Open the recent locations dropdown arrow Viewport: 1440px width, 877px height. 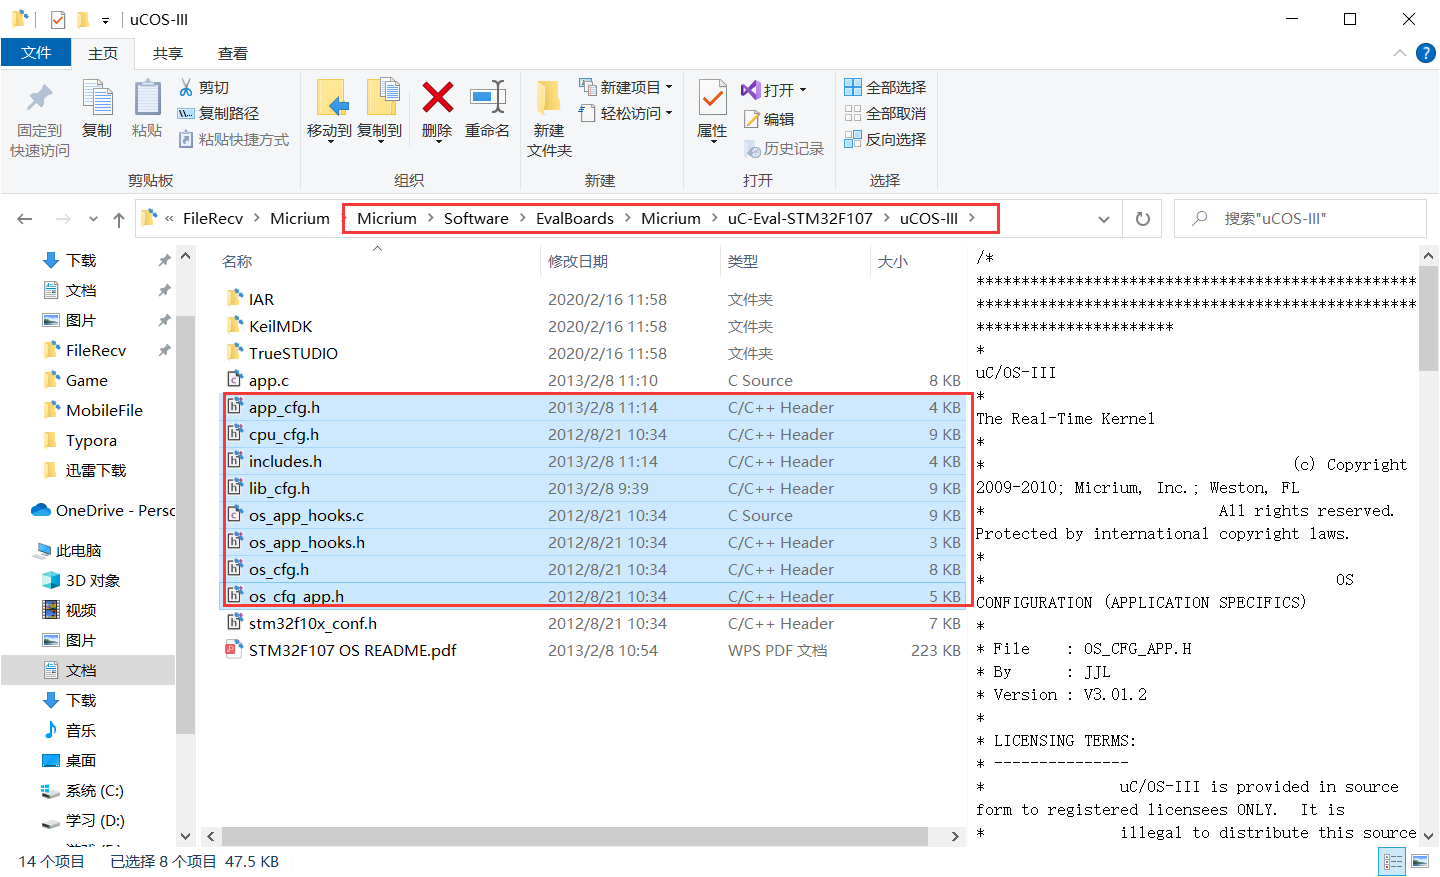[x=93, y=219]
